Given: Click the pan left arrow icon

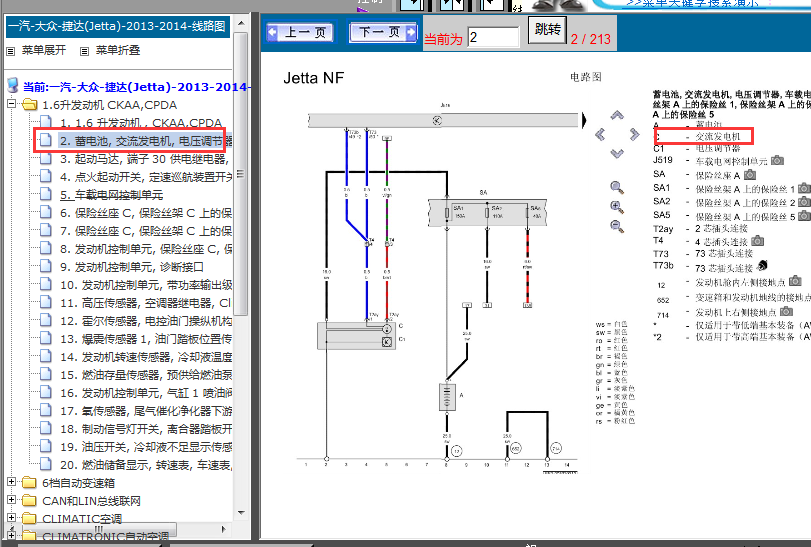Looking at the screenshot, I should [x=602, y=135].
